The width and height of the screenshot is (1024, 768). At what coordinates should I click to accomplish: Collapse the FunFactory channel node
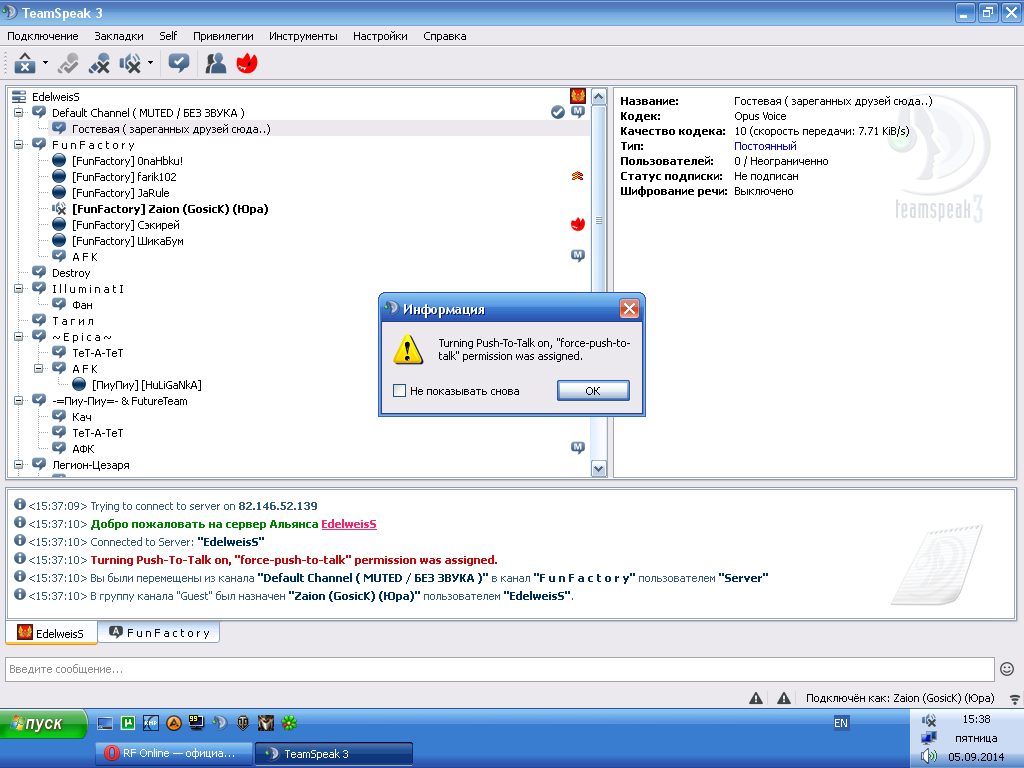[x=19, y=144]
